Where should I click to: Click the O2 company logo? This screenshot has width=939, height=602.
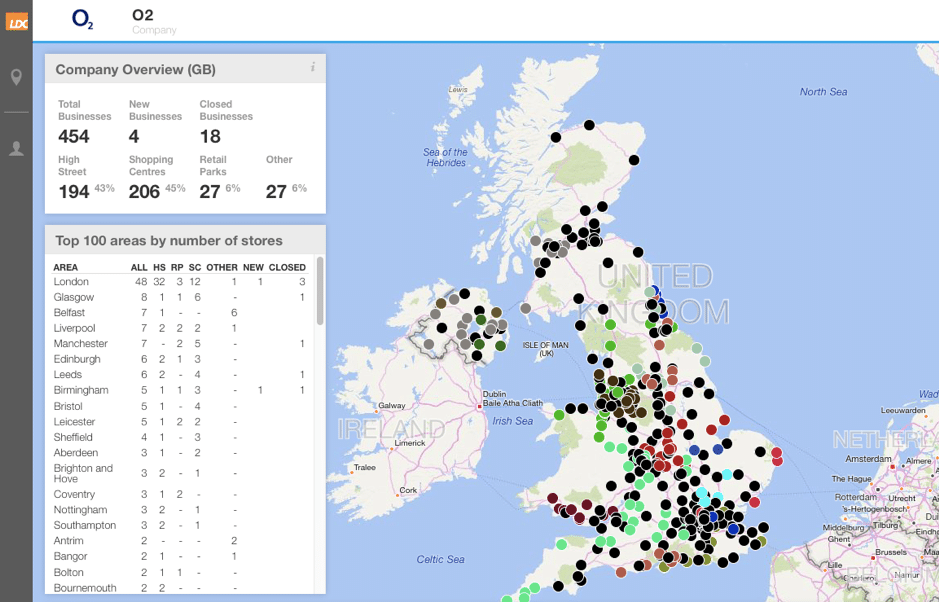click(x=82, y=20)
